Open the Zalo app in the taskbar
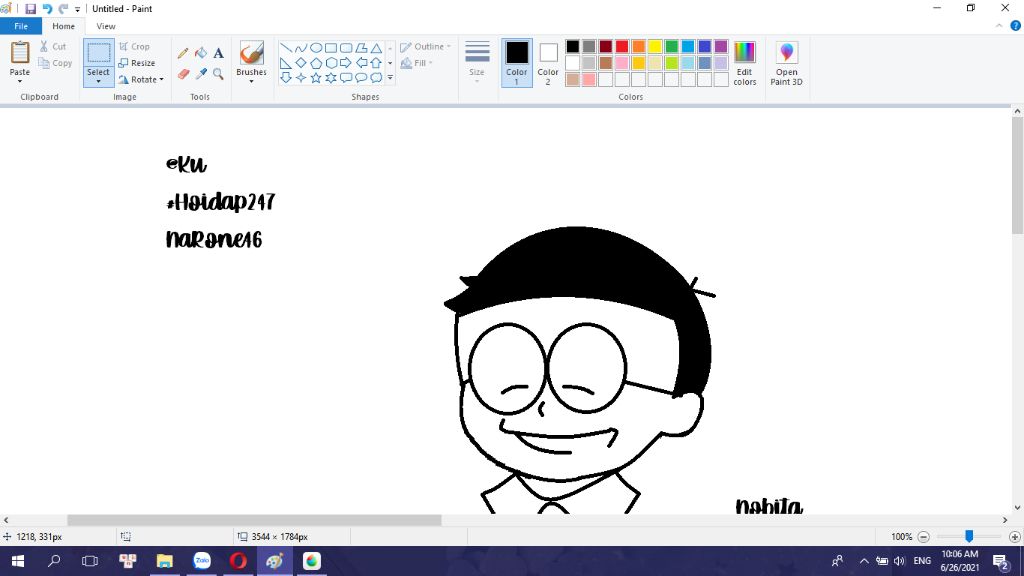The width and height of the screenshot is (1024, 576). (x=202, y=561)
